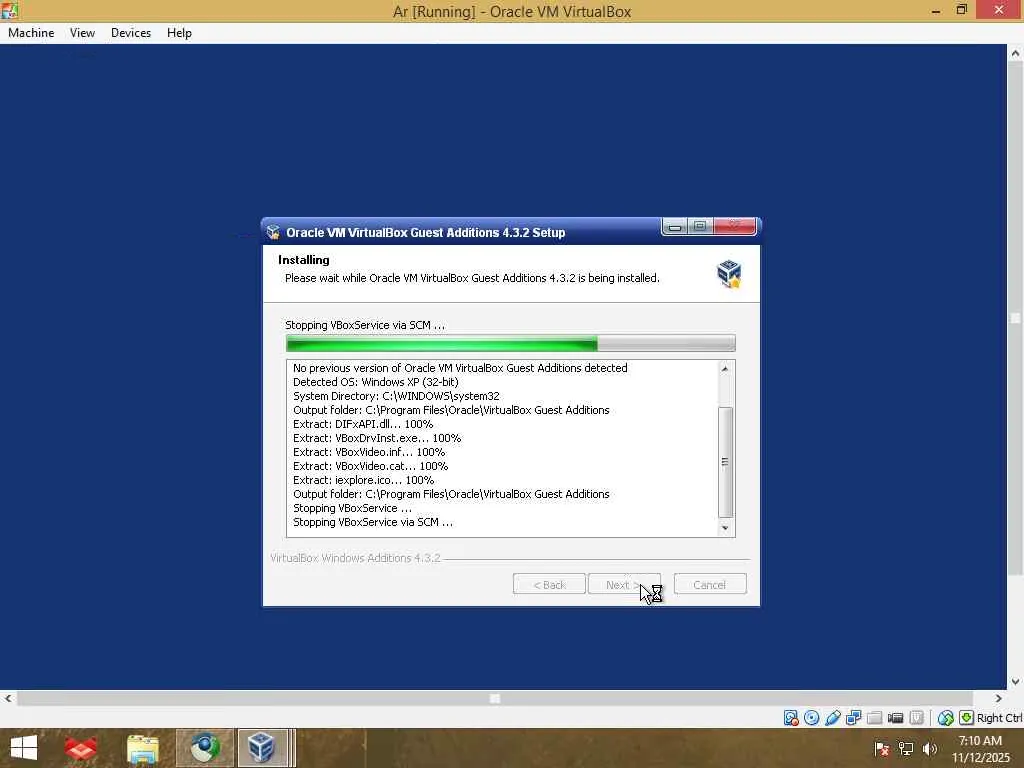Open the red app on the taskbar
This screenshot has width=1024, height=768.
(81, 748)
